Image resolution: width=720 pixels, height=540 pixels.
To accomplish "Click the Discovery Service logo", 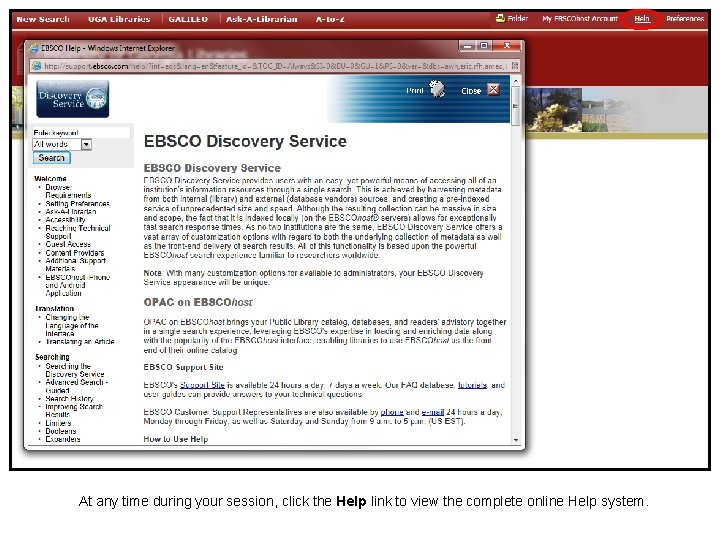I will [x=73, y=99].
